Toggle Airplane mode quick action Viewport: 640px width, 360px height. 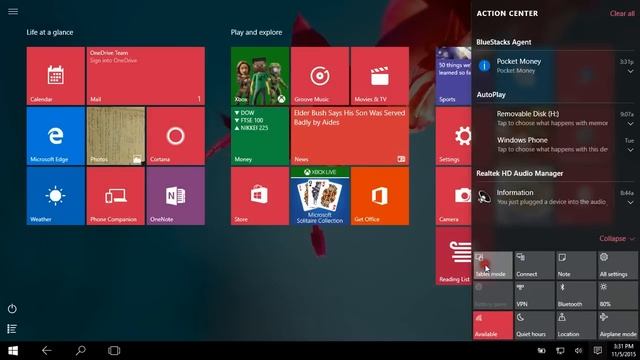(618, 325)
